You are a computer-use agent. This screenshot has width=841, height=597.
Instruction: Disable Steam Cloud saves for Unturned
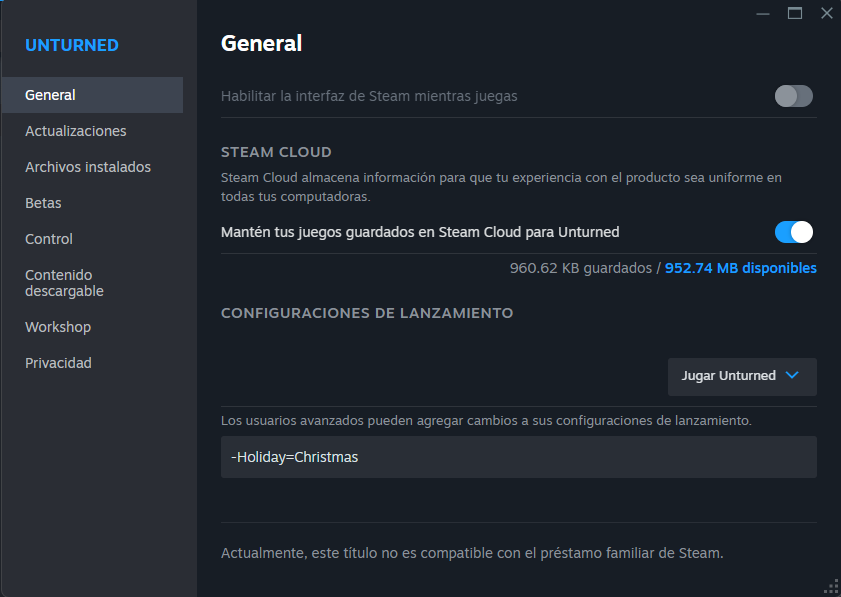click(794, 232)
